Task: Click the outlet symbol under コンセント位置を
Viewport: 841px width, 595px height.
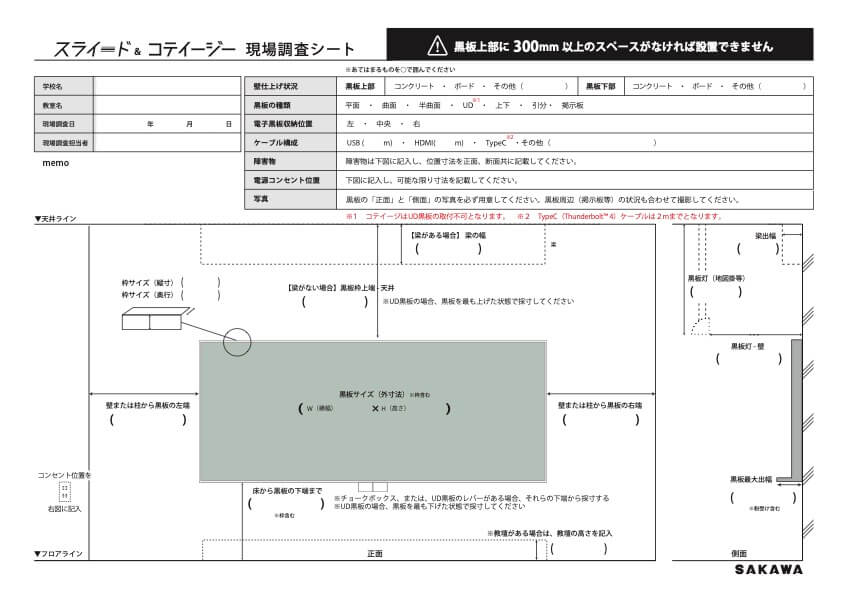Action: coord(64,491)
